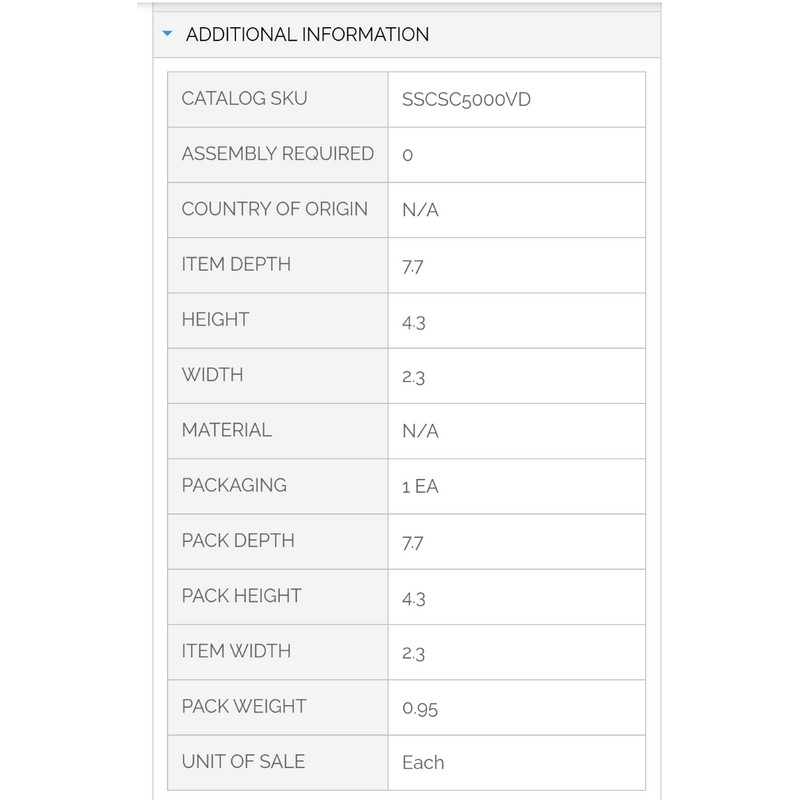Click the PACK WEIGHT value 0.95
The height and width of the screenshot is (800, 800).
pyautogui.click(x=420, y=708)
